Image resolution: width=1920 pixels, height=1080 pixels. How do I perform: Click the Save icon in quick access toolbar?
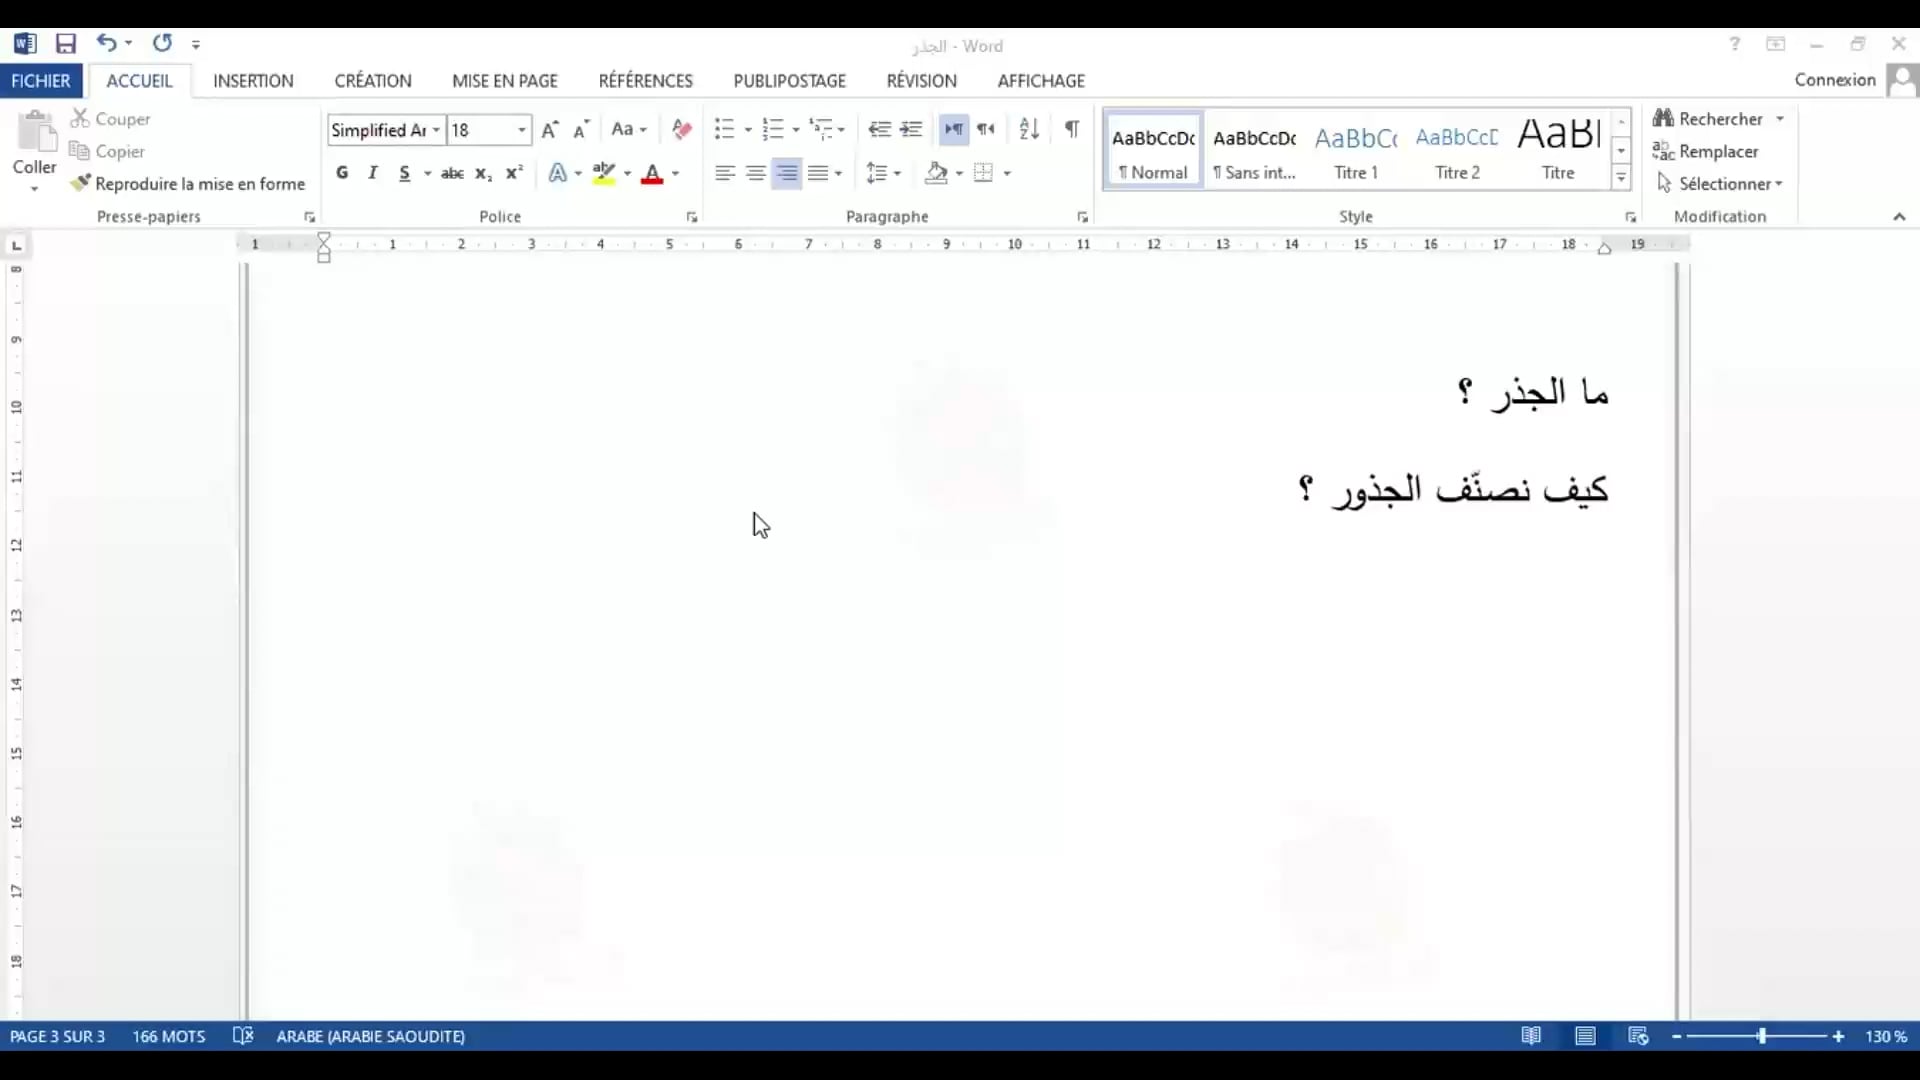coord(66,44)
